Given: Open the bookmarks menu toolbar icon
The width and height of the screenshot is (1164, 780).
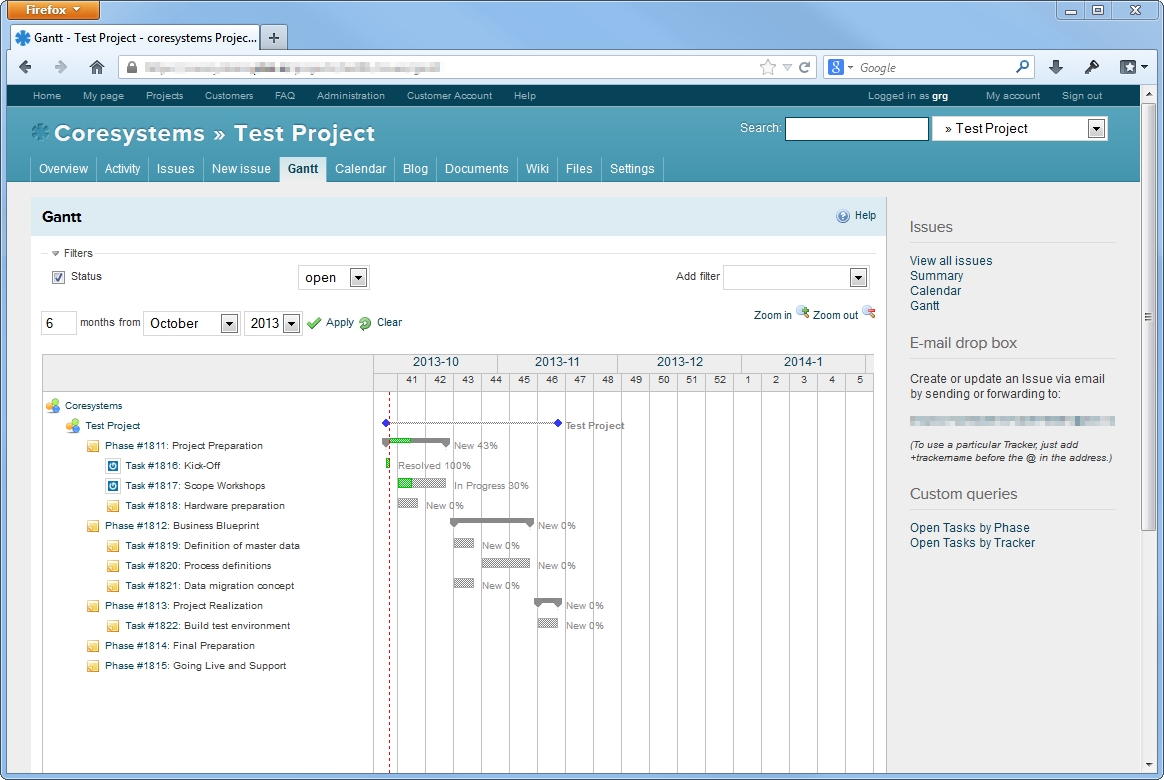Looking at the screenshot, I should coord(1133,68).
